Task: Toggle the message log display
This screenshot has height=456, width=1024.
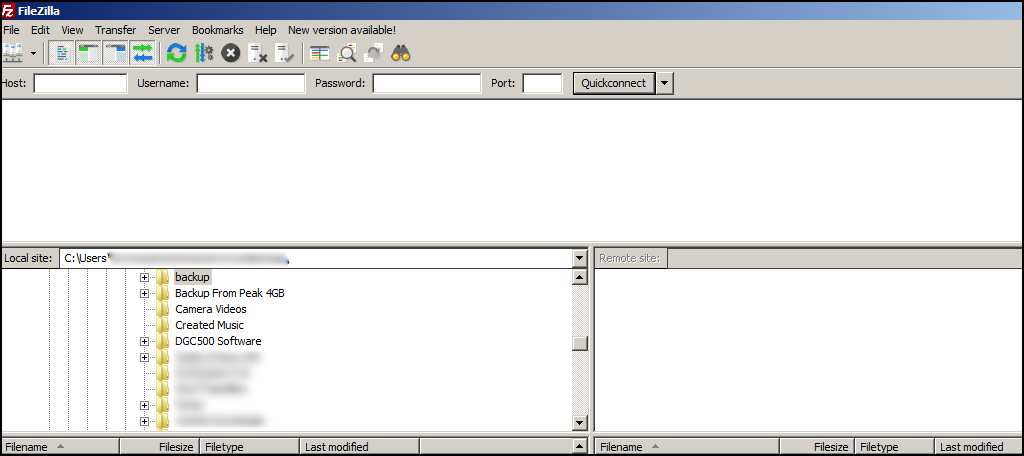Action: coord(61,53)
